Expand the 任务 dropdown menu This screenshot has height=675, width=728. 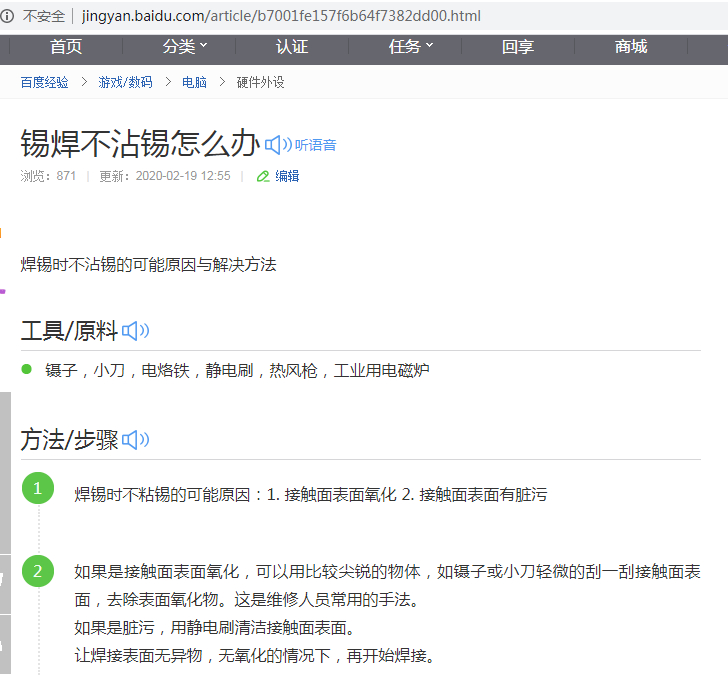coord(410,46)
